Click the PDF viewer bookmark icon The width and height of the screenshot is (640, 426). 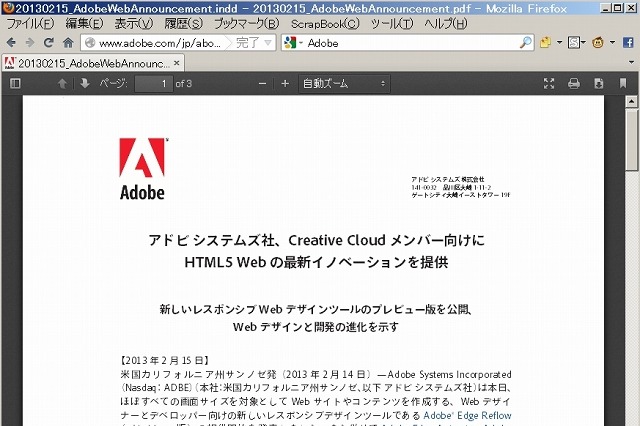623,84
